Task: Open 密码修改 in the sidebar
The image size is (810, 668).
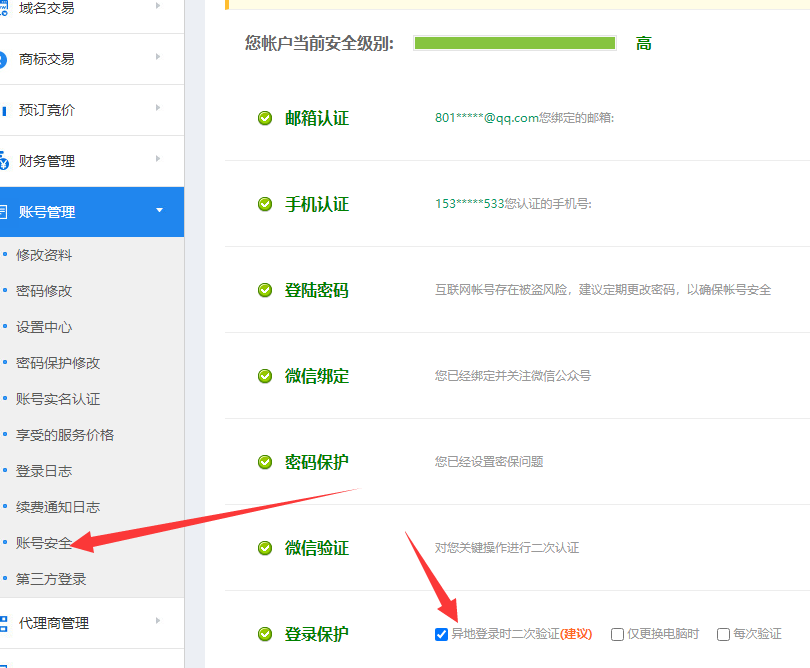Action: click(44, 291)
